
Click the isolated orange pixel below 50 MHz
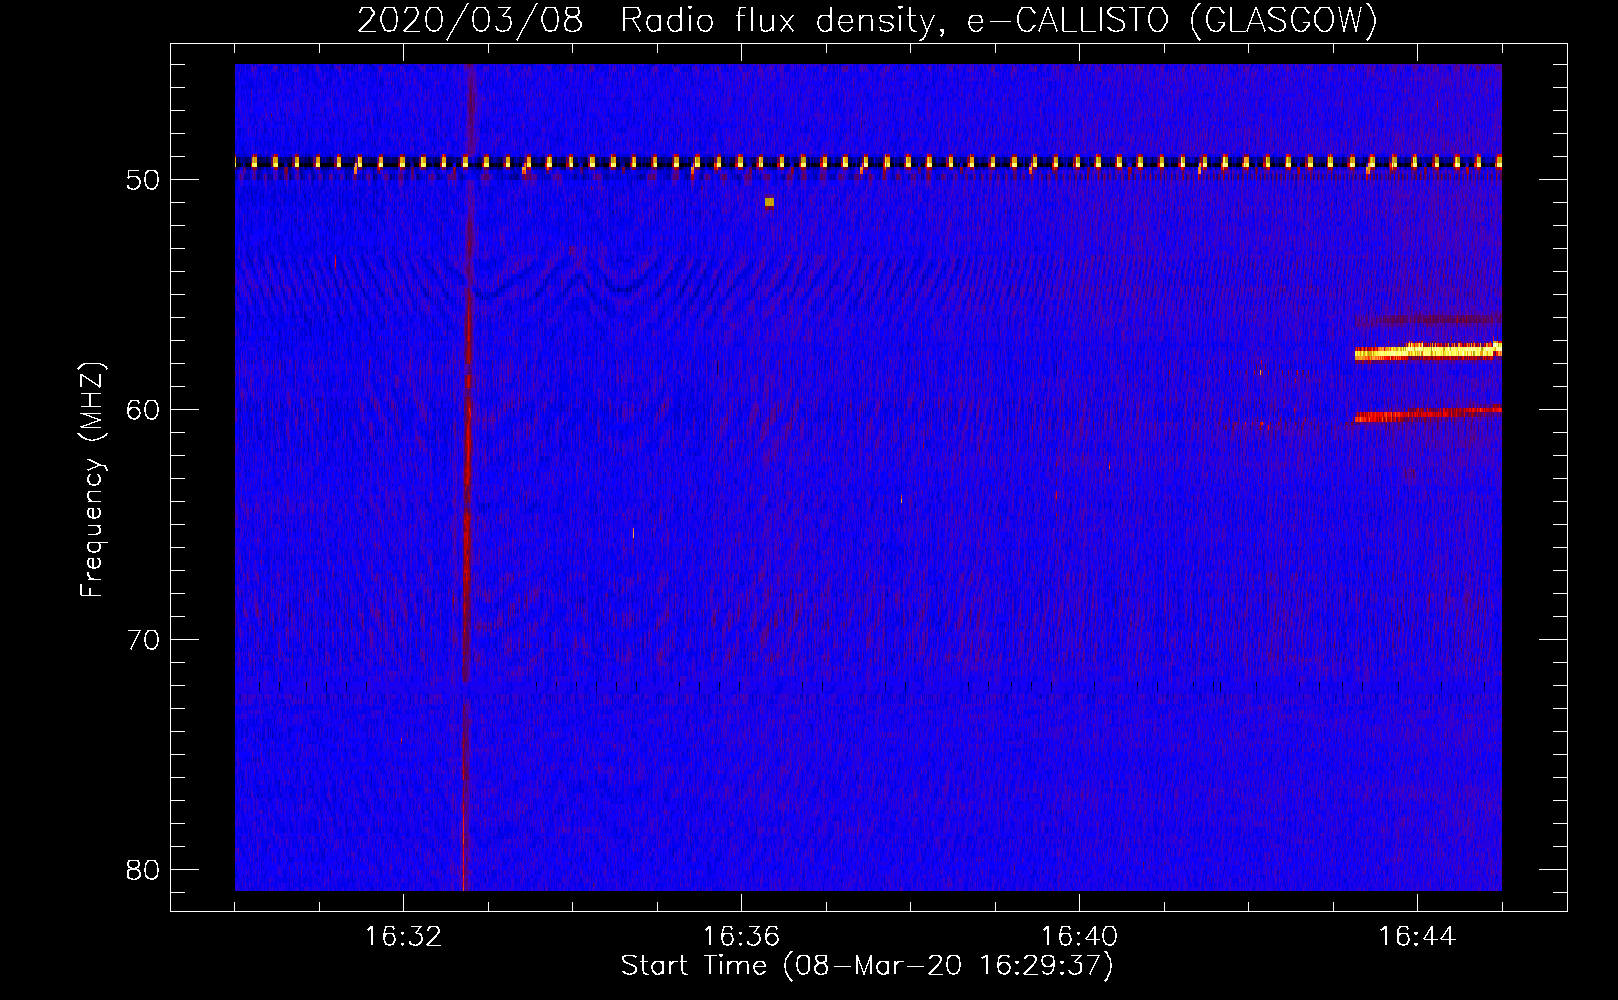click(x=769, y=202)
